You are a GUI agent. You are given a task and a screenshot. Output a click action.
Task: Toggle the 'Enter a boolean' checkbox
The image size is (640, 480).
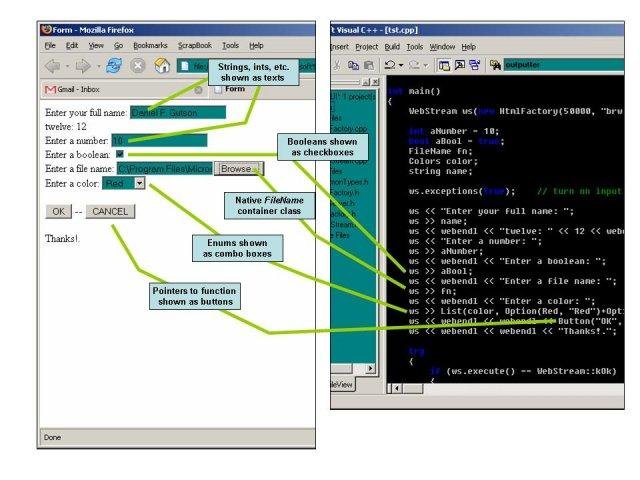120,154
